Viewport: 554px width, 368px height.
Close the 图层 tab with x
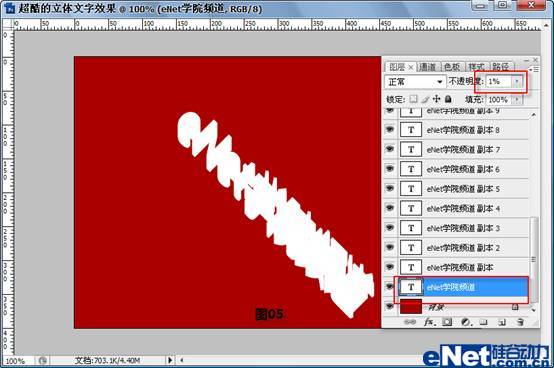(x=411, y=67)
